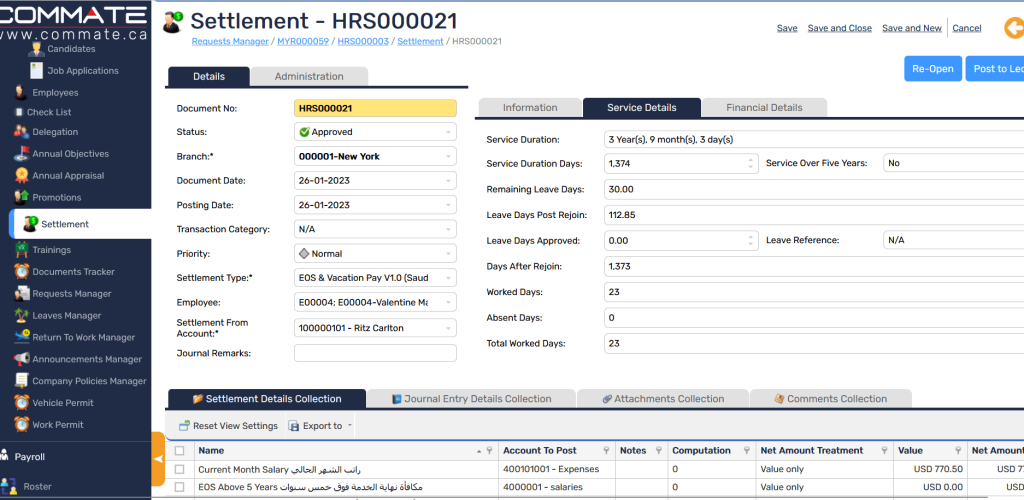Collapse the sidebar with the orange arrow handle
Screen dimensions: 1024x500
click(x=158, y=458)
